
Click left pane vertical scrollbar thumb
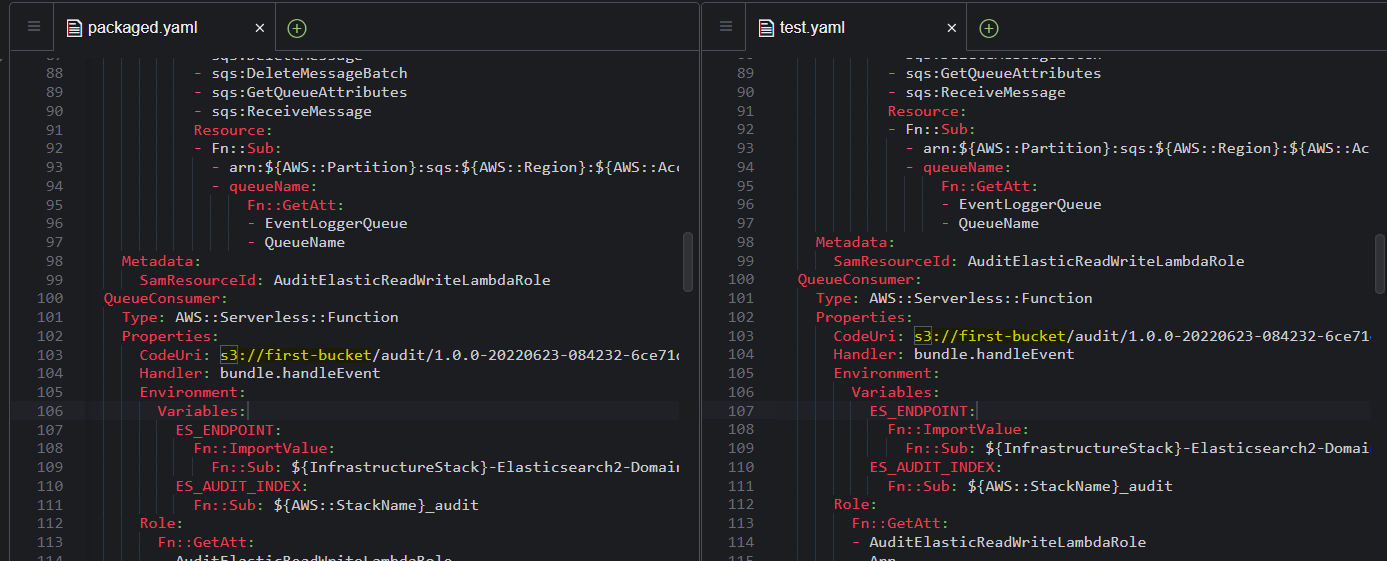pyautogui.click(x=687, y=261)
